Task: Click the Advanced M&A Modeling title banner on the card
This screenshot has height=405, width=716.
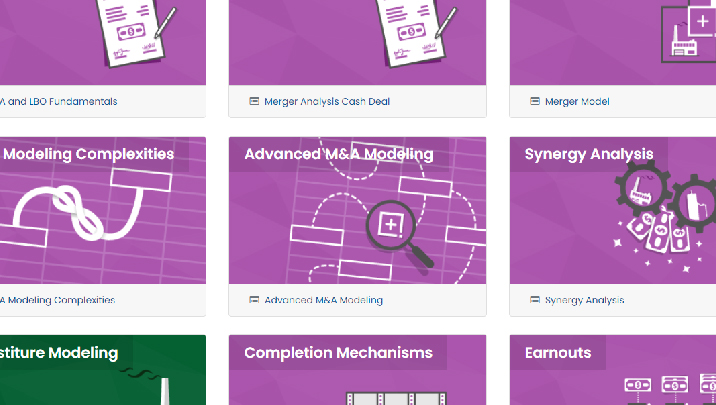Action: coord(338,154)
